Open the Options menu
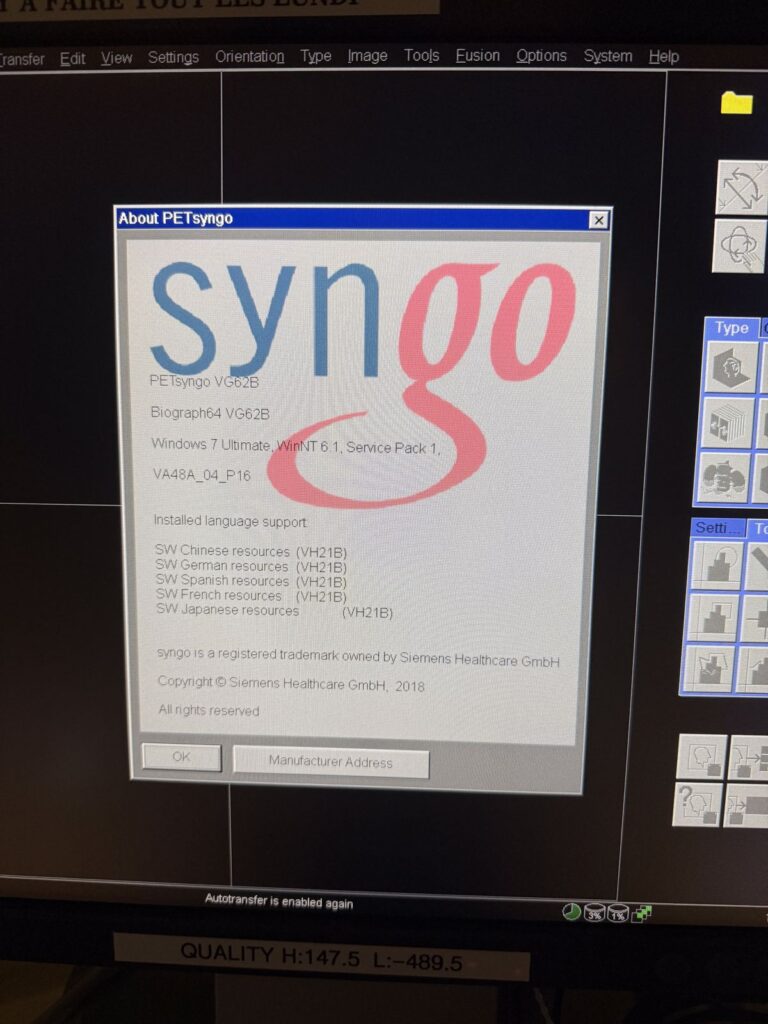Viewport: 768px width, 1024px height. [541, 56]
